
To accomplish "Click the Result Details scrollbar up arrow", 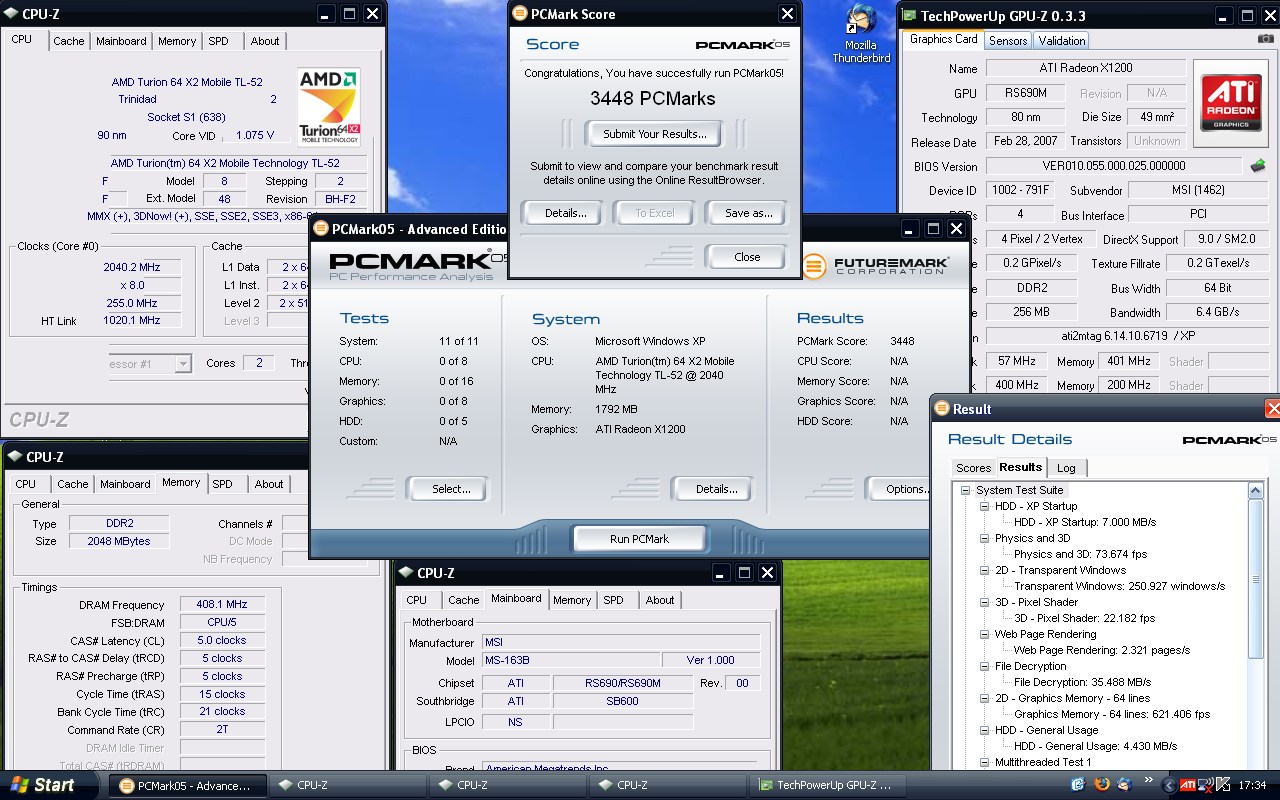I will pyautogui.click(x=1256, y=491).
